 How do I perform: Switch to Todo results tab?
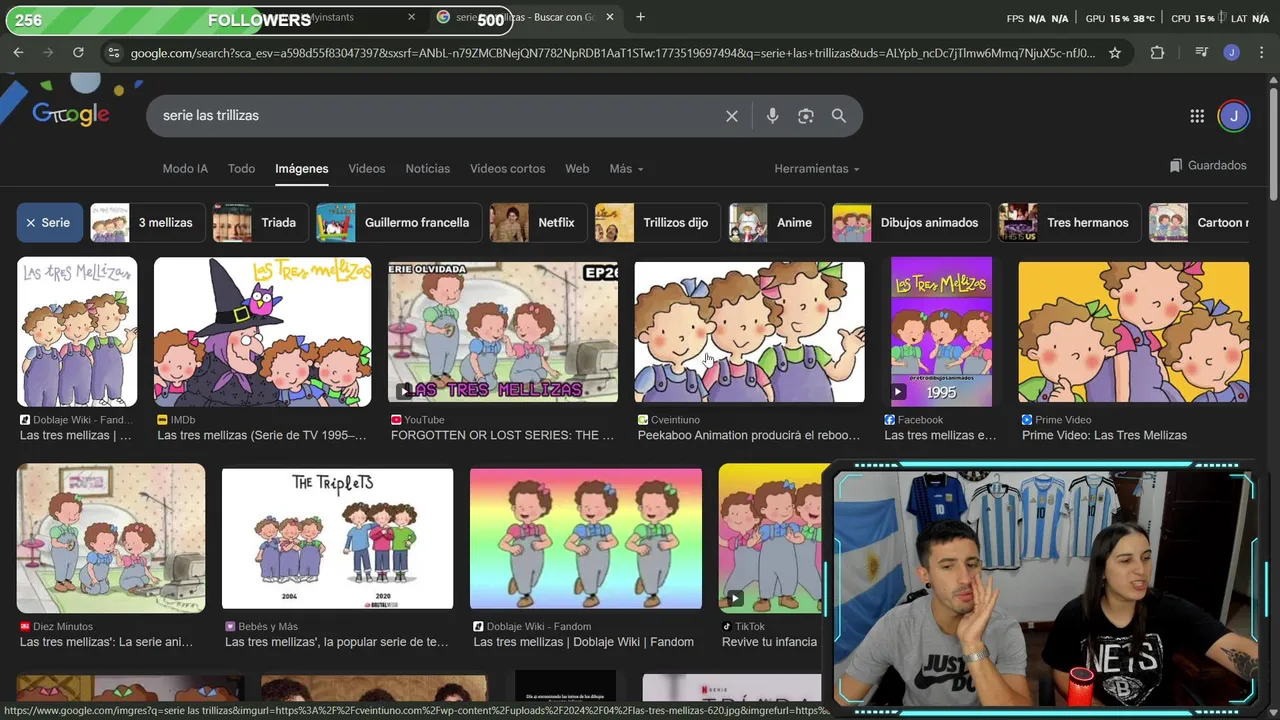point(241,169)
